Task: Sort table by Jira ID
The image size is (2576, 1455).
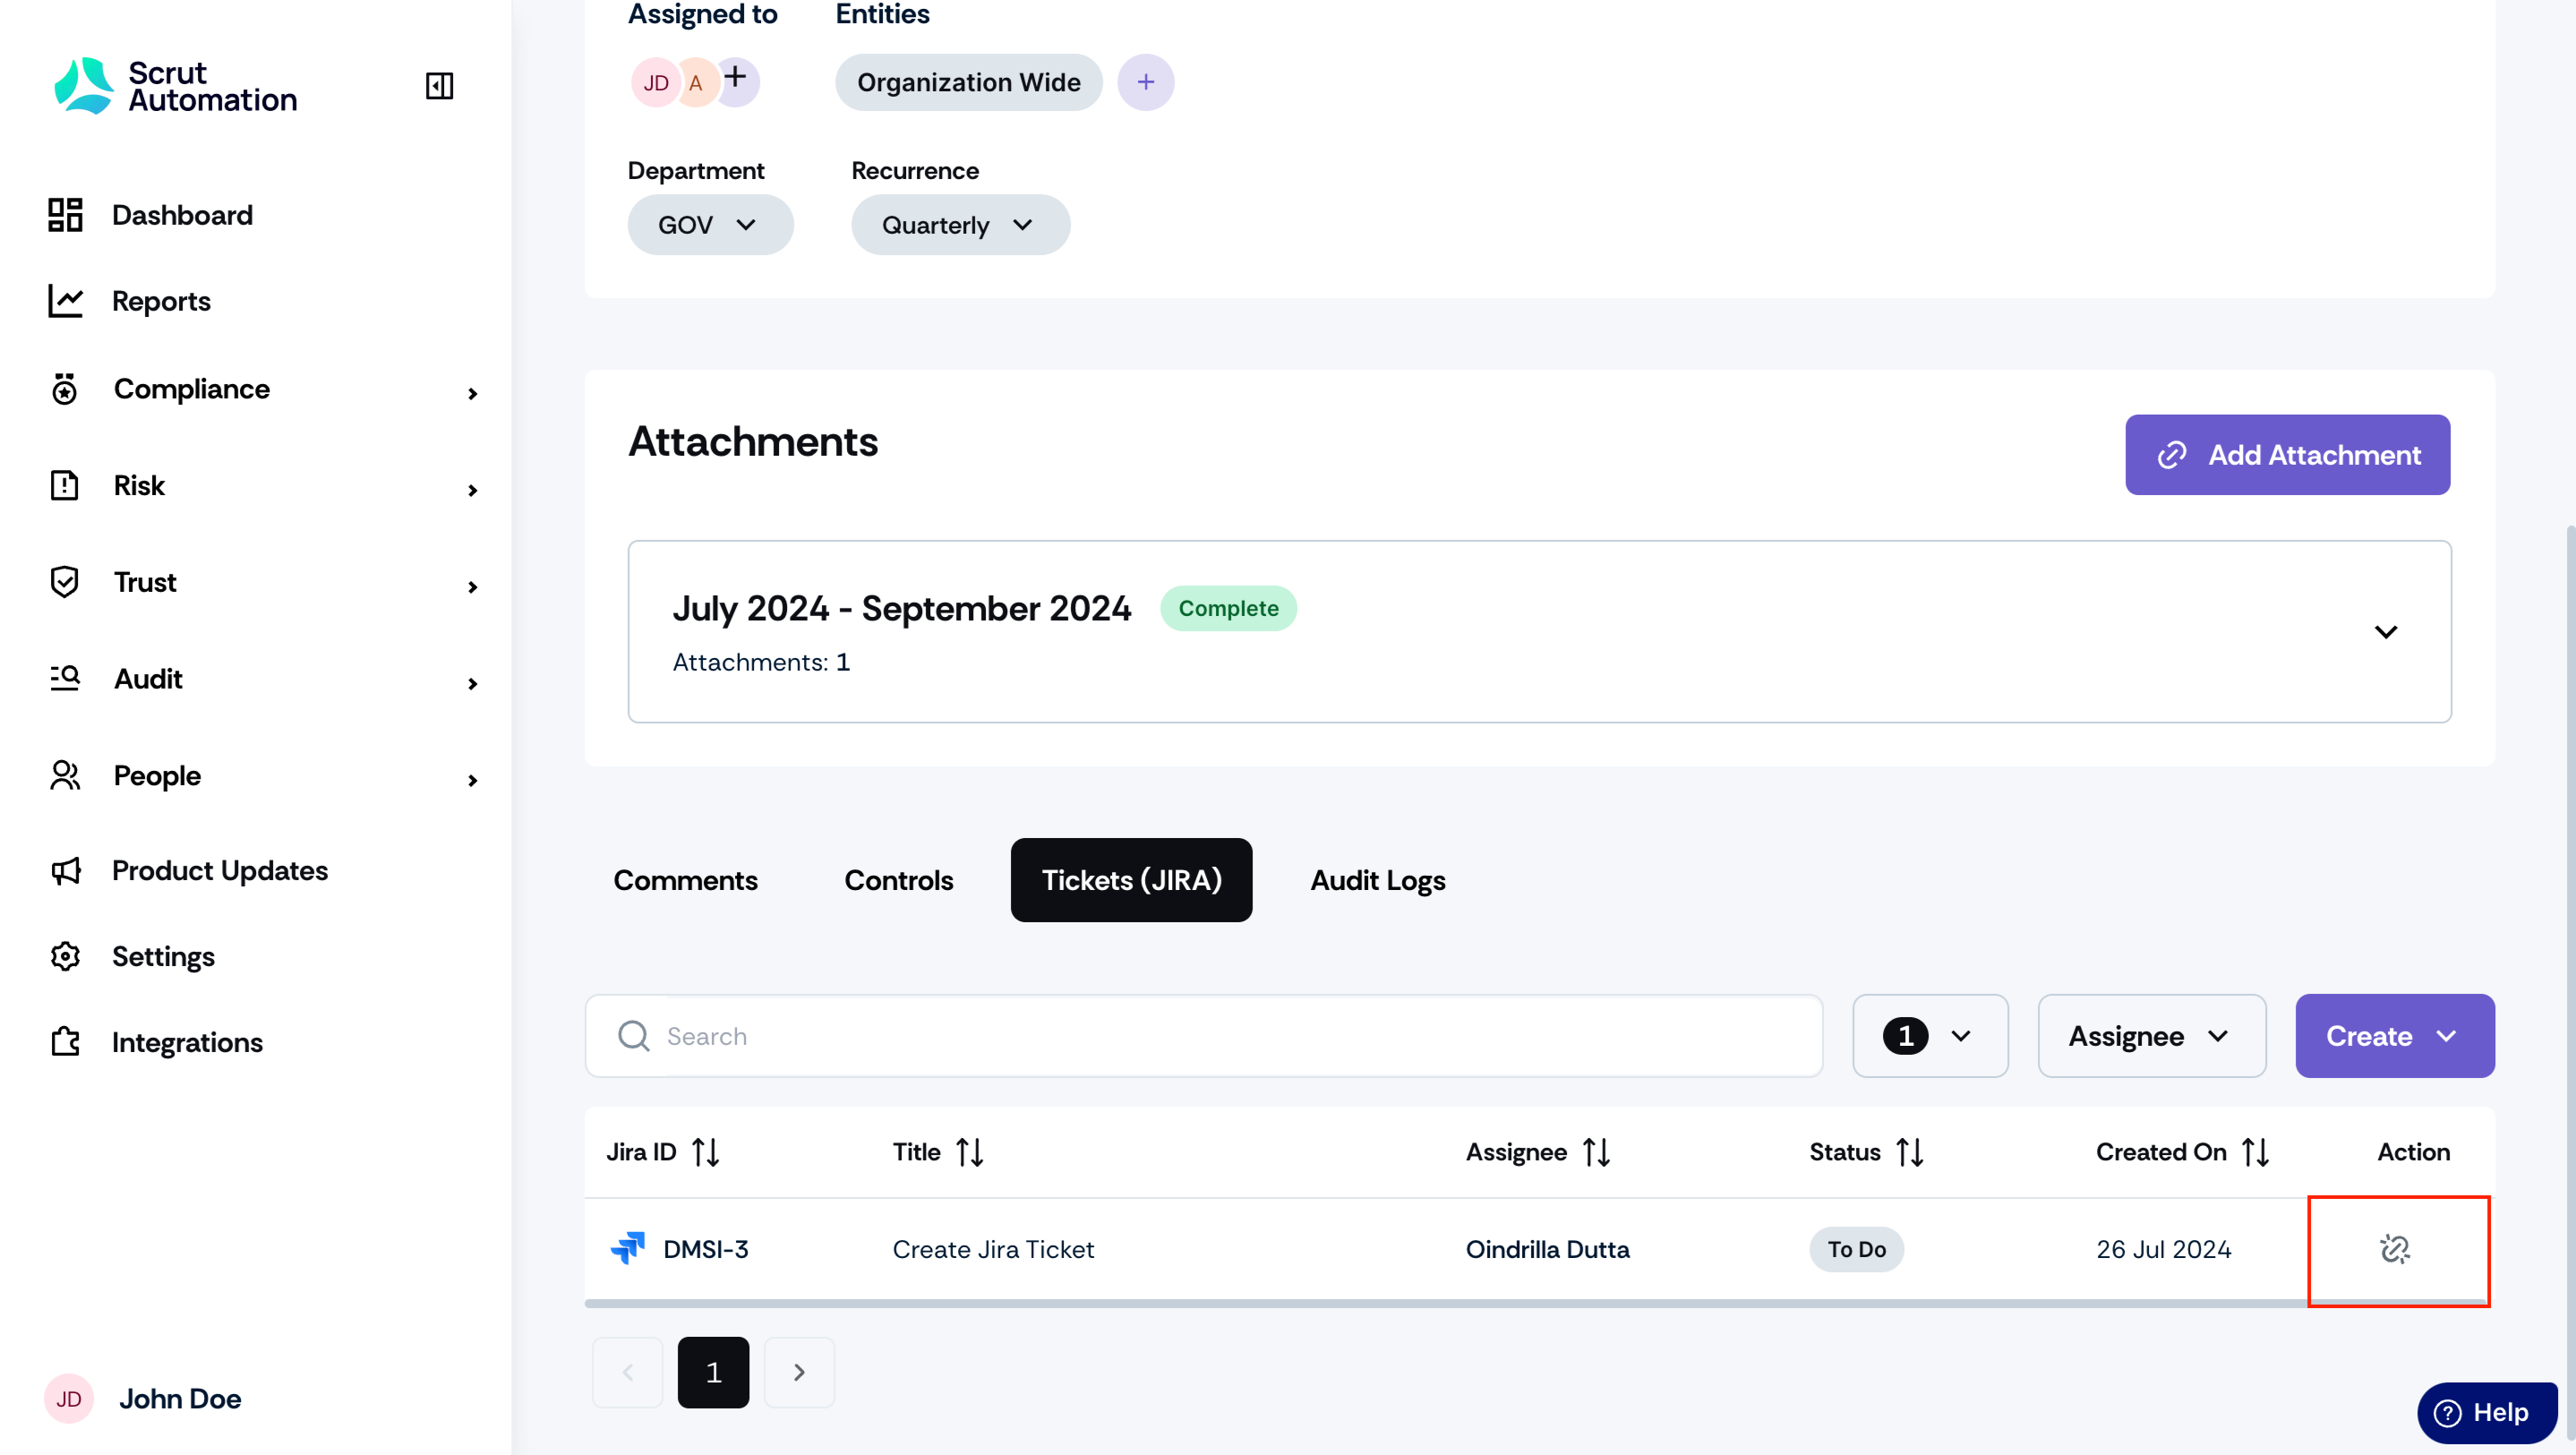Action: click(705, 1152)
